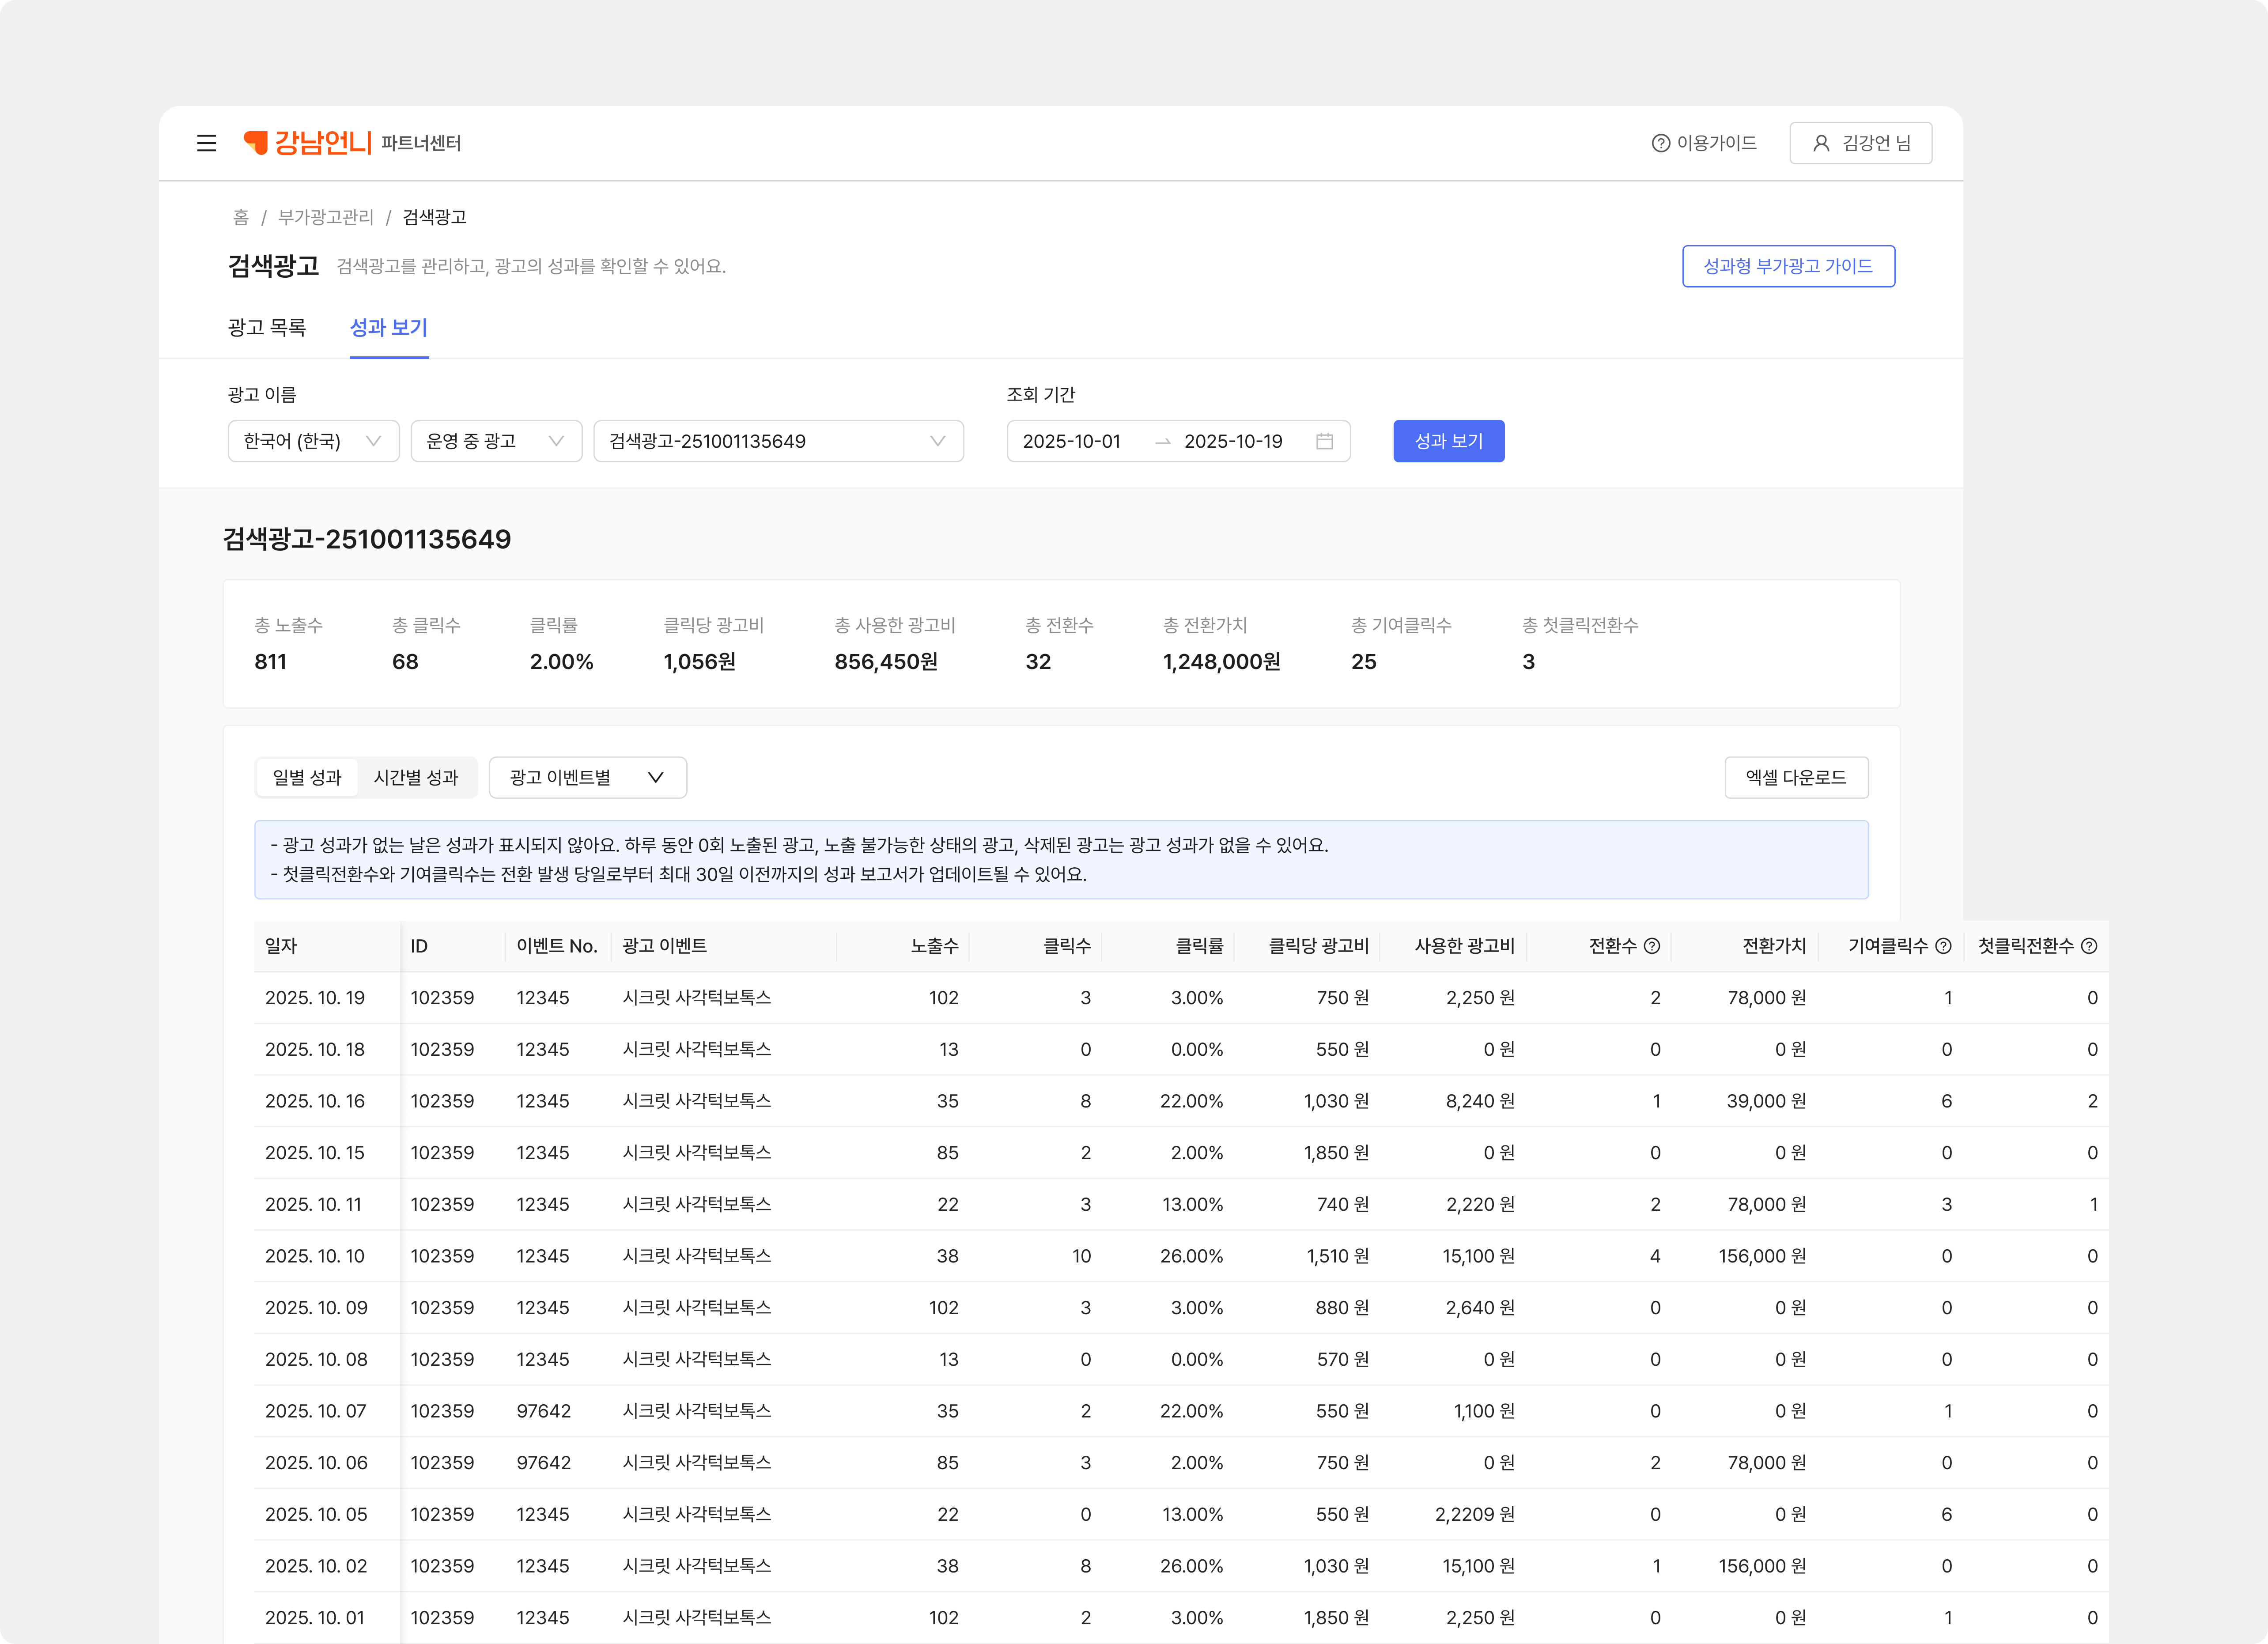Click the 부가광고관리 breadcrumb link
The image size is (2268, 1644).
325,217
